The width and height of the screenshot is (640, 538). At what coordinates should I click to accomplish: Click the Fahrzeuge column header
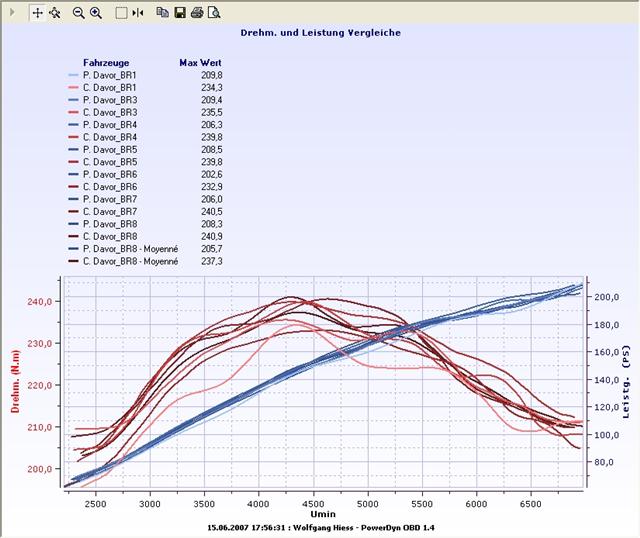click(104, 62)
